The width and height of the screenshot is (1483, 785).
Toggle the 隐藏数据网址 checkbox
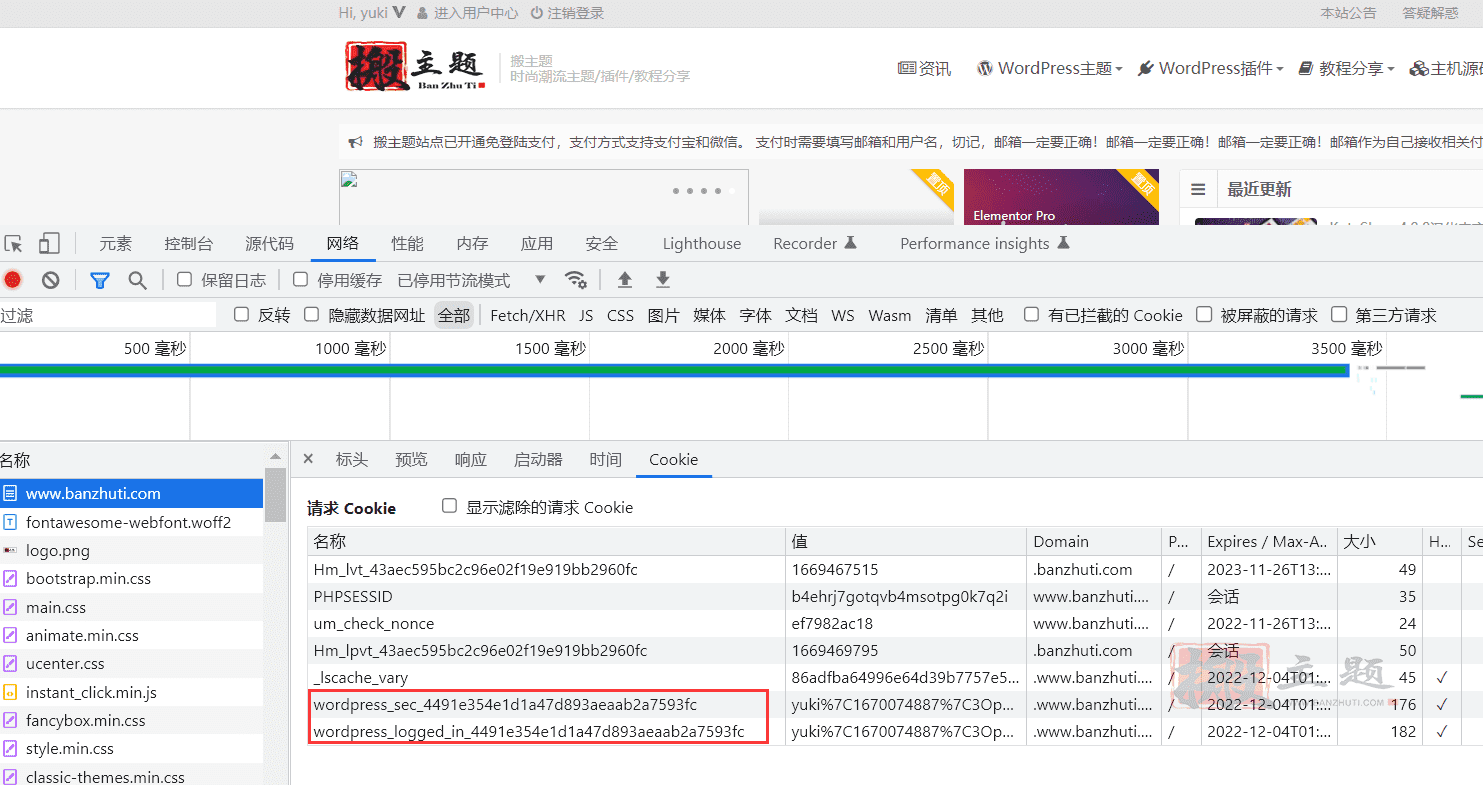pos(311,314)
